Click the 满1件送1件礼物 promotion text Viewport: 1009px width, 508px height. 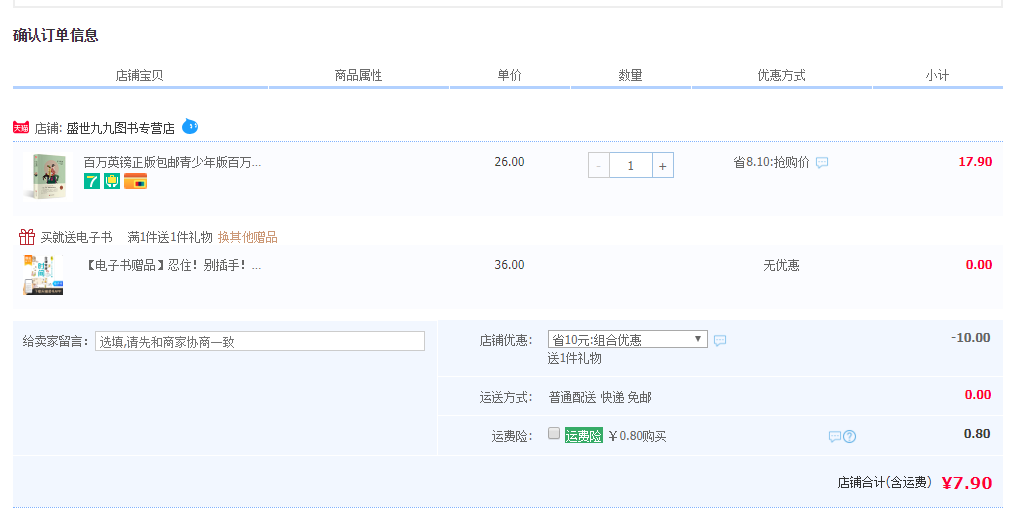(170, 238)
